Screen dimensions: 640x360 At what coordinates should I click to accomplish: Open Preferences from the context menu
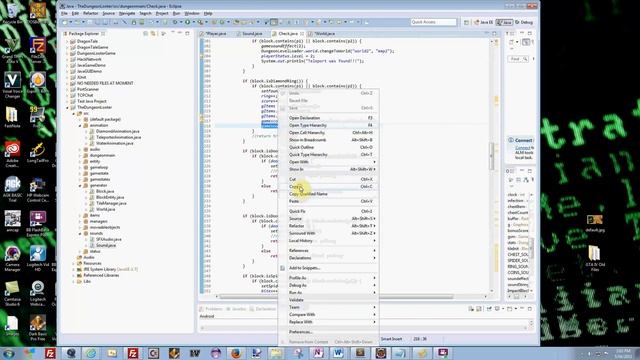[329, 332]
